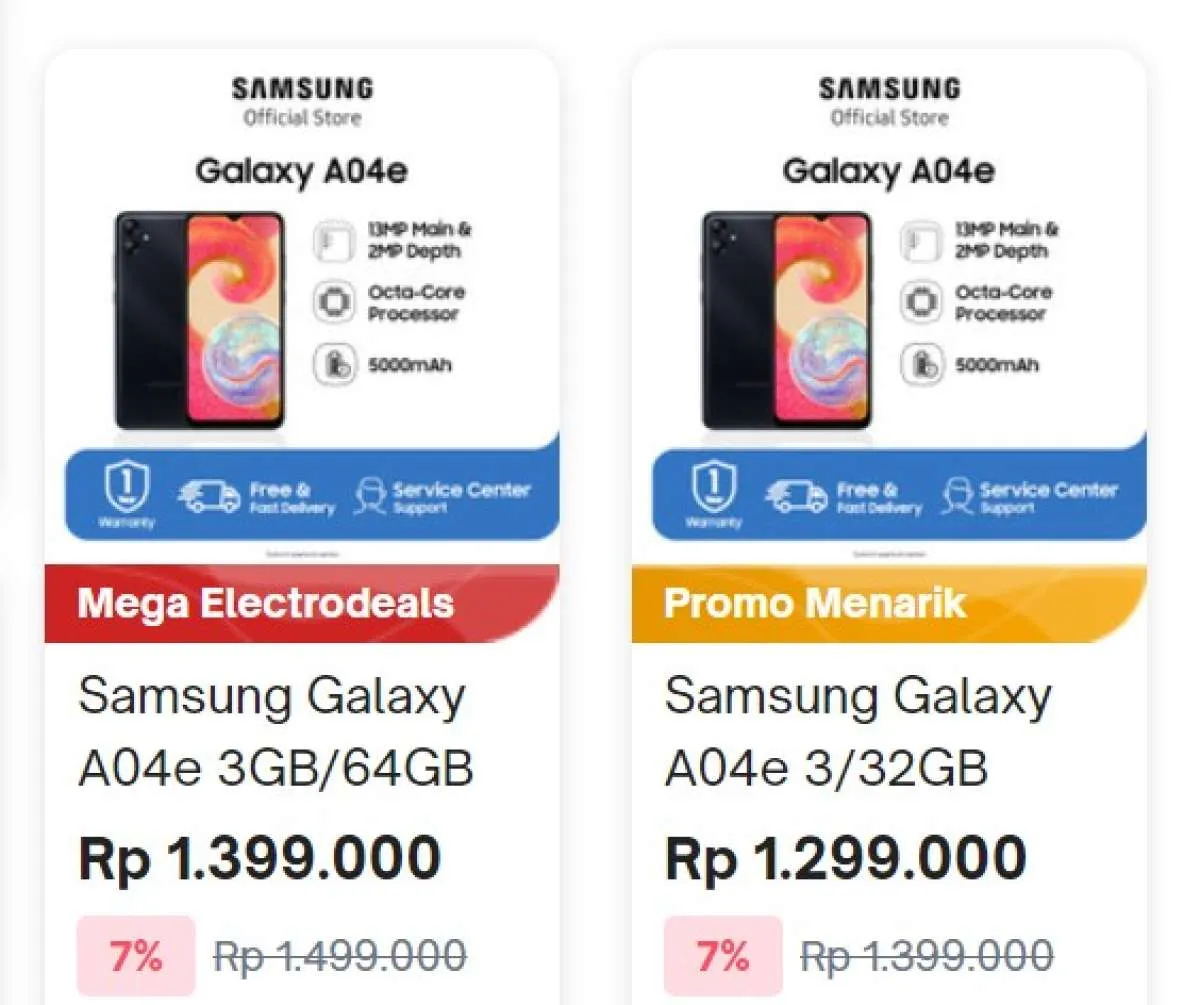This screenshot has width=1200, height=1005.
Task: Click the phone image above the Mega Electrodeals banner
Action: pos(200,320)
